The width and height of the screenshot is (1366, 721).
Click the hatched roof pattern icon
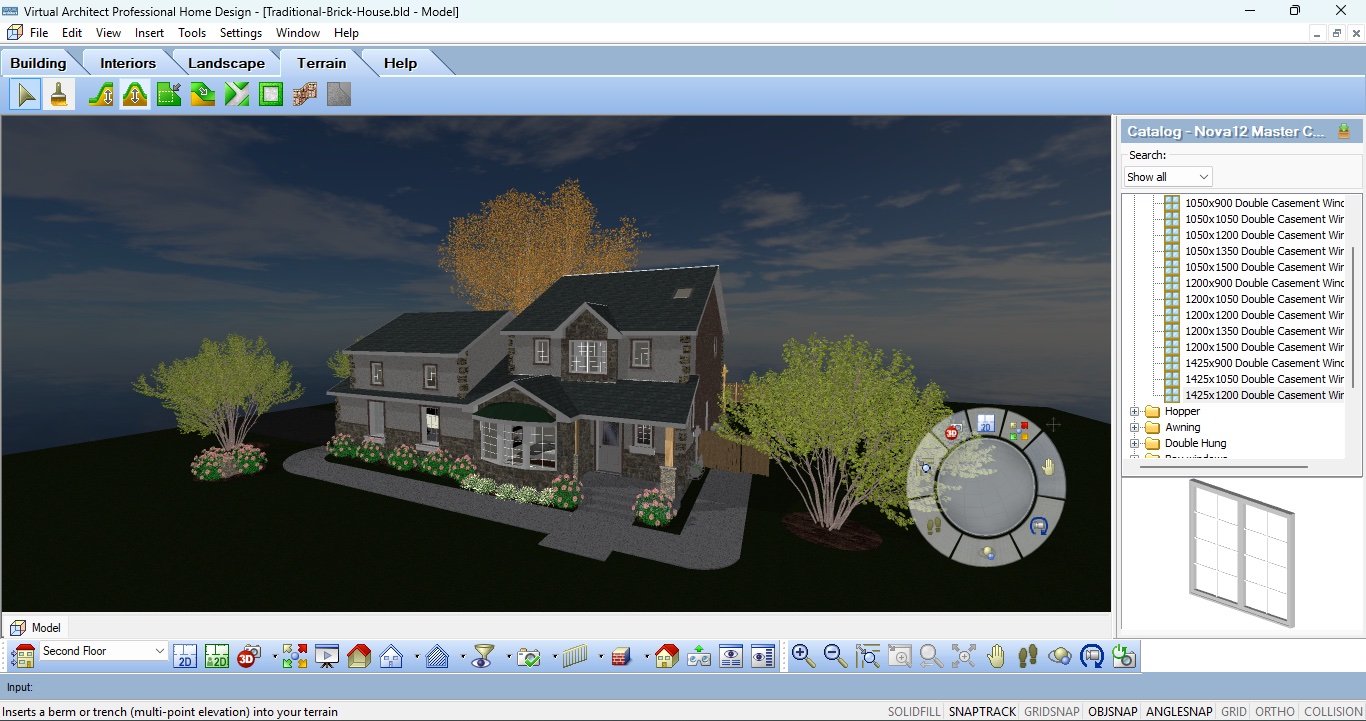(438, 656)
